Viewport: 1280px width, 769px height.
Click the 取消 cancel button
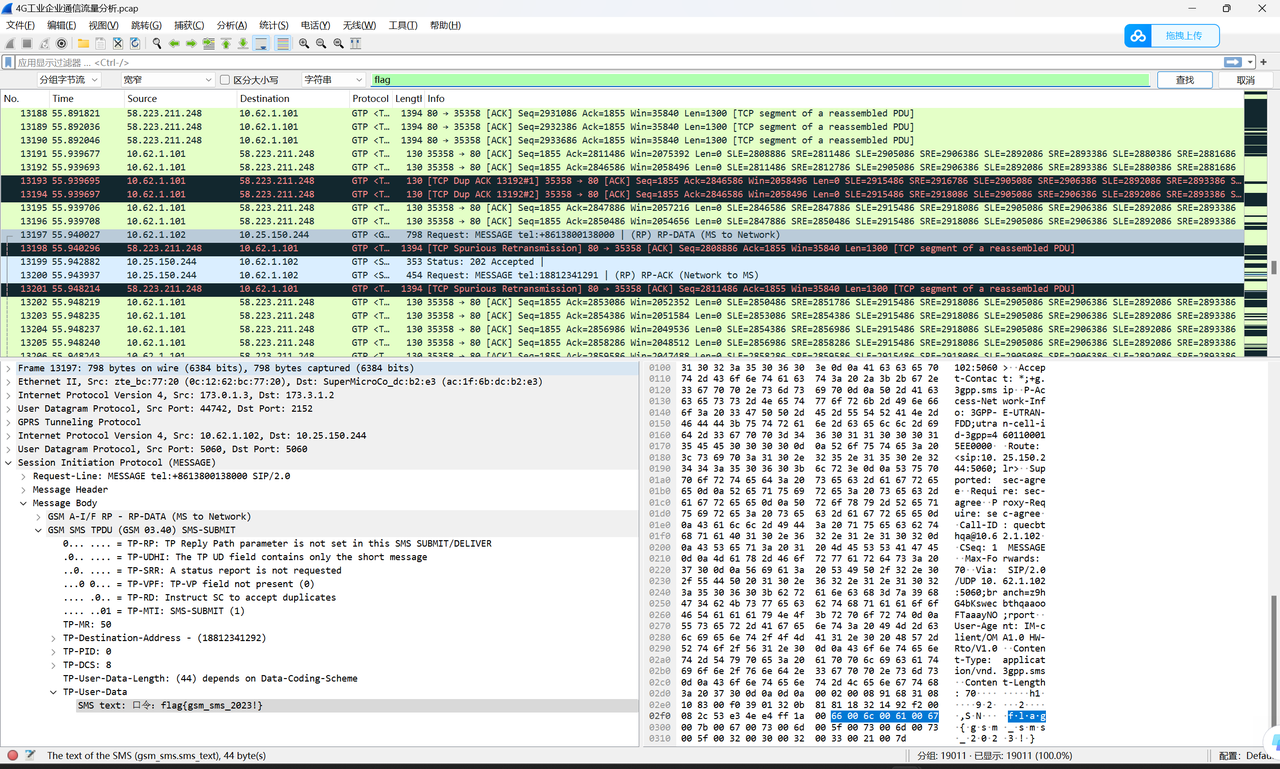point(1245,80)
